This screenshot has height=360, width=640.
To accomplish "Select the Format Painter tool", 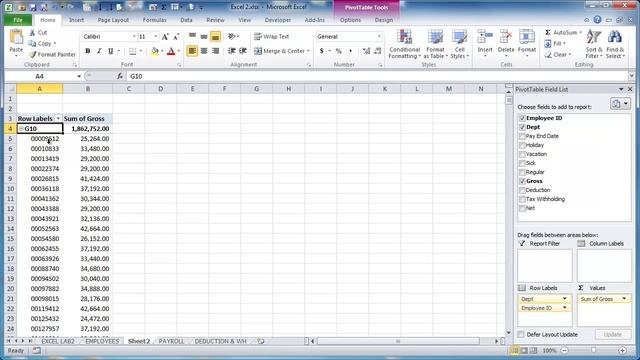I will (52, 54).
